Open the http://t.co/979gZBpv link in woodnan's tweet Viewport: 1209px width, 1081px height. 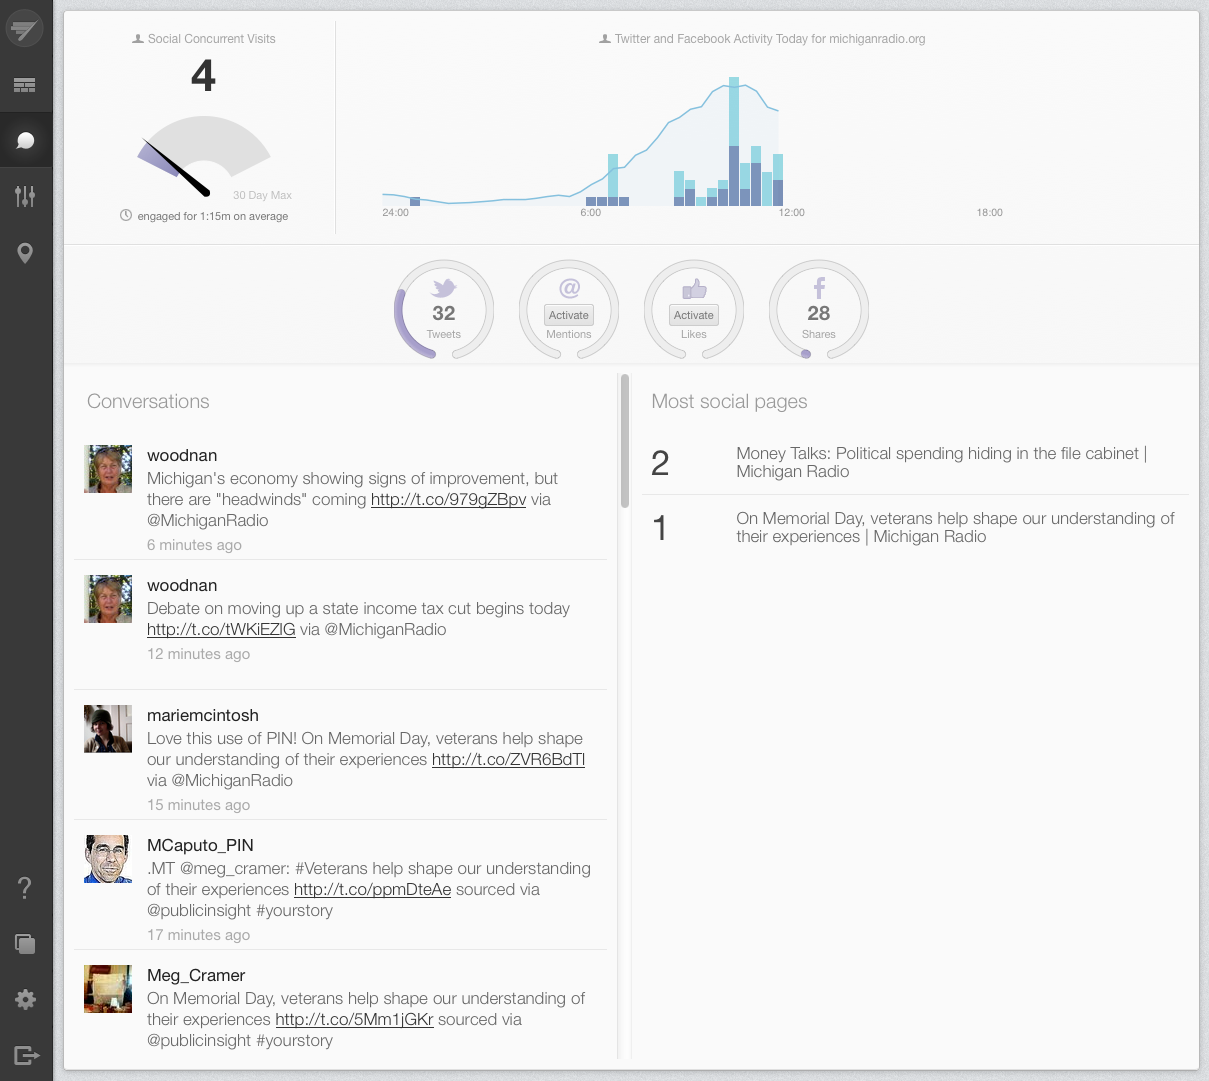[x=448, y=500]
